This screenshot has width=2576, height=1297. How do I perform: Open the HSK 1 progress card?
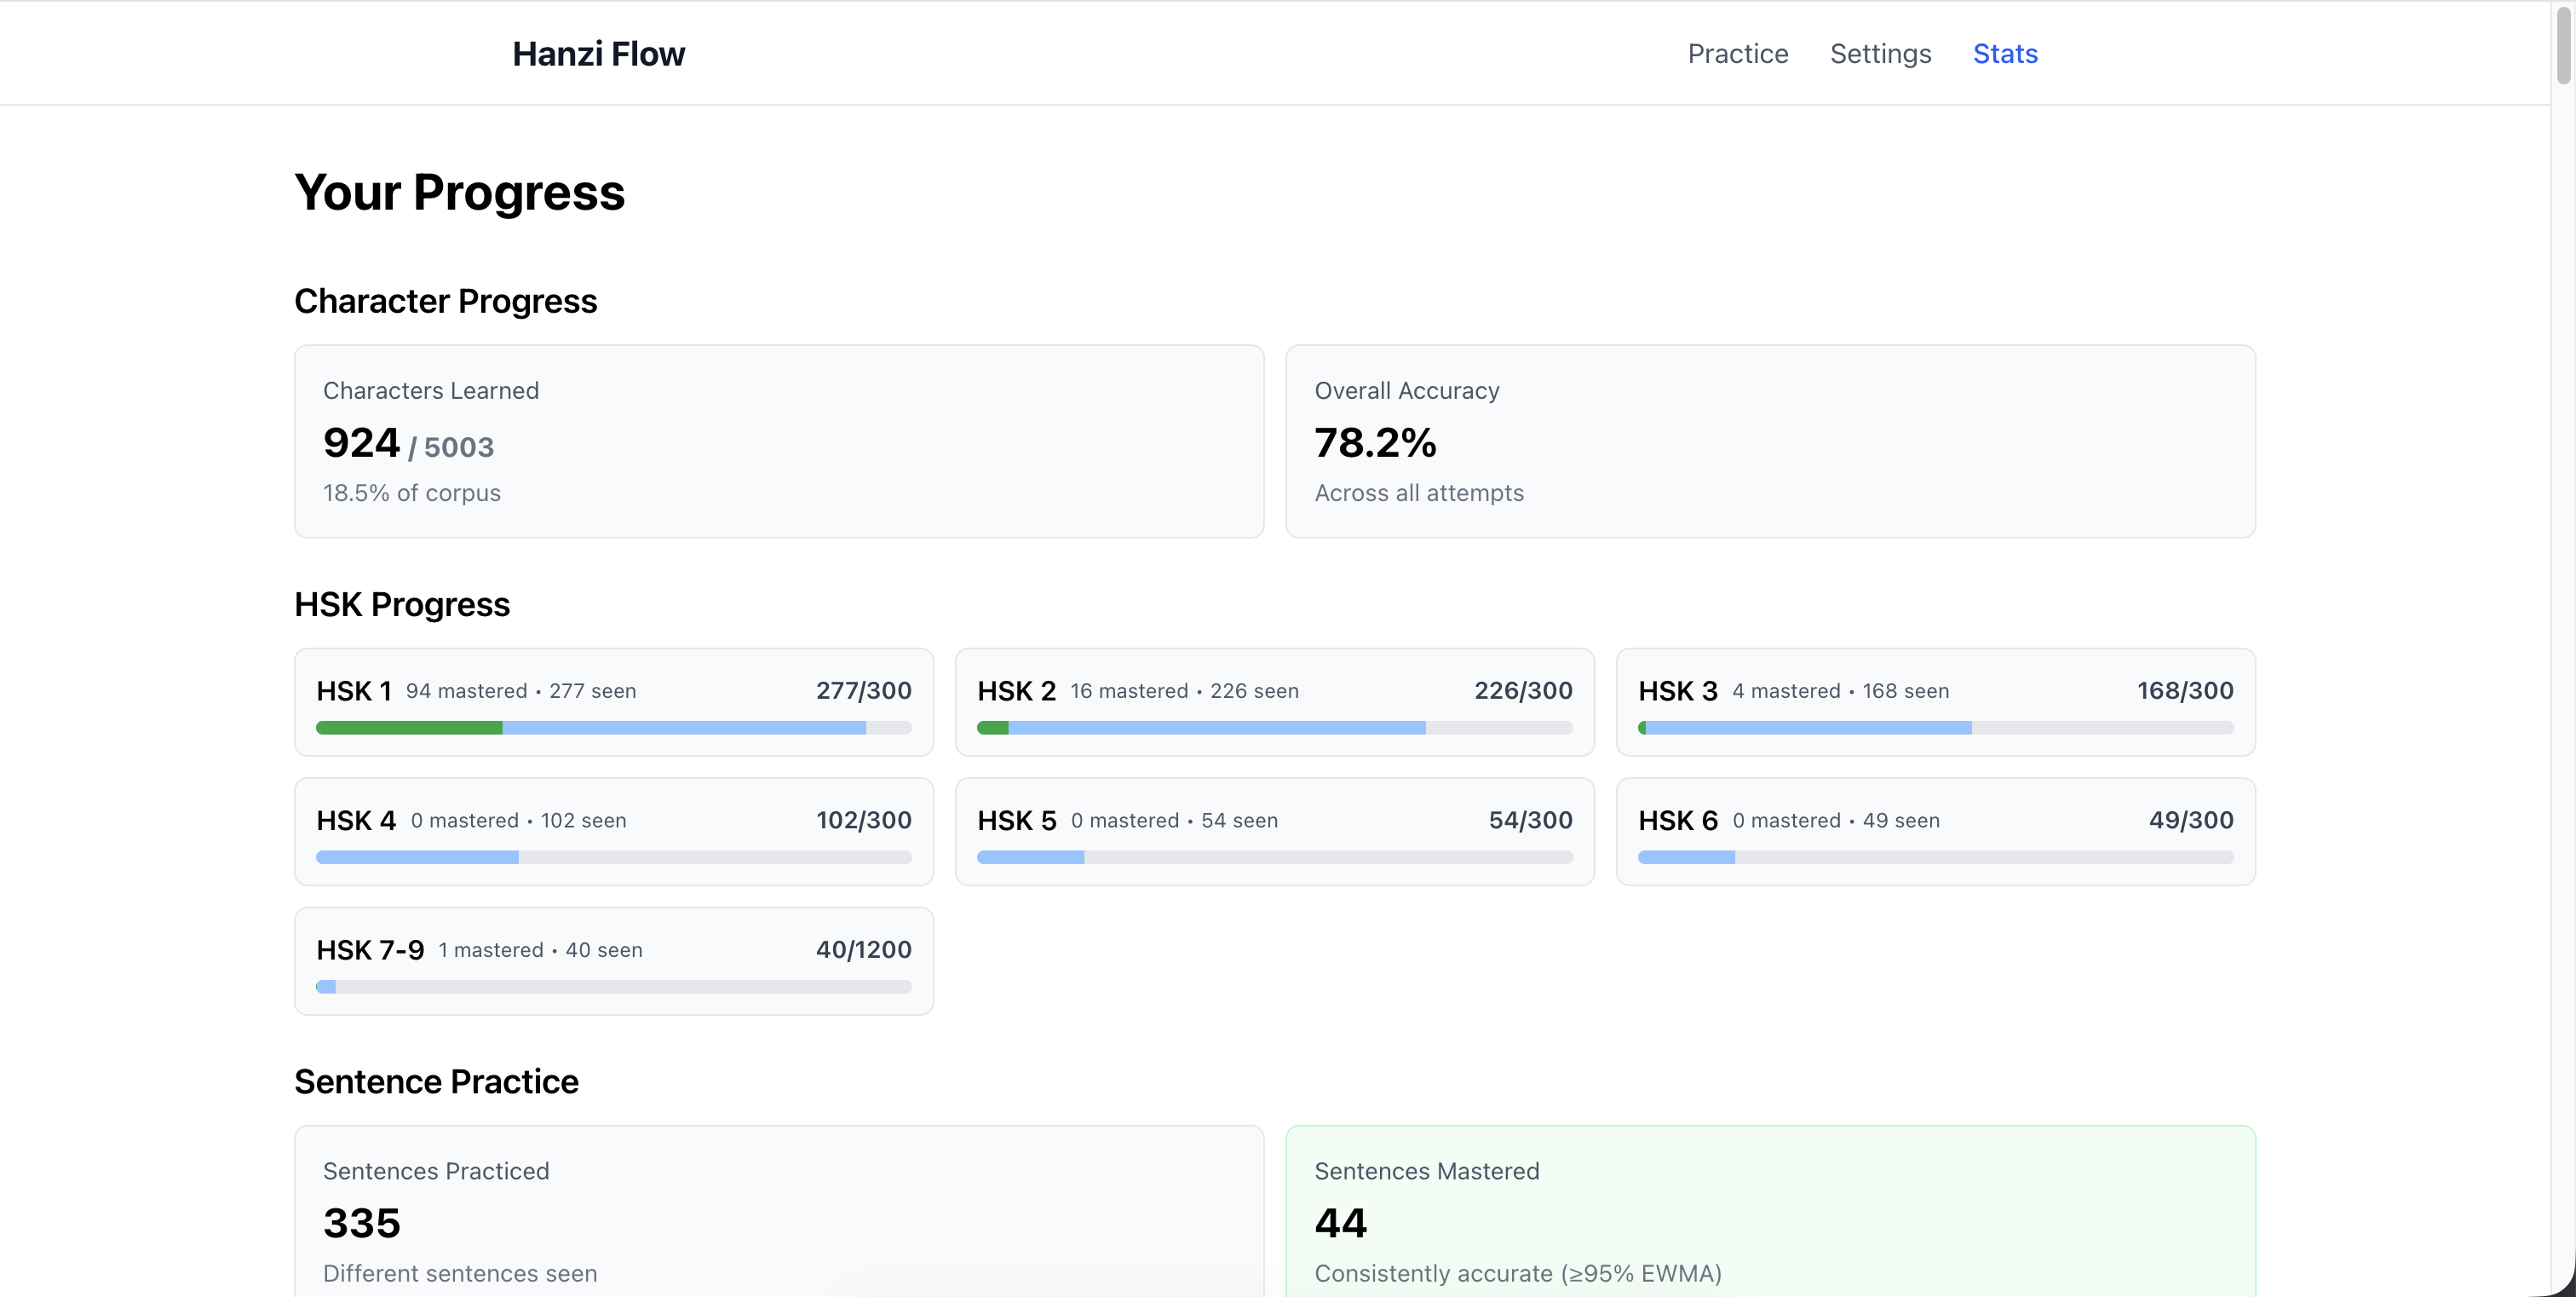(x=613, y=701)
